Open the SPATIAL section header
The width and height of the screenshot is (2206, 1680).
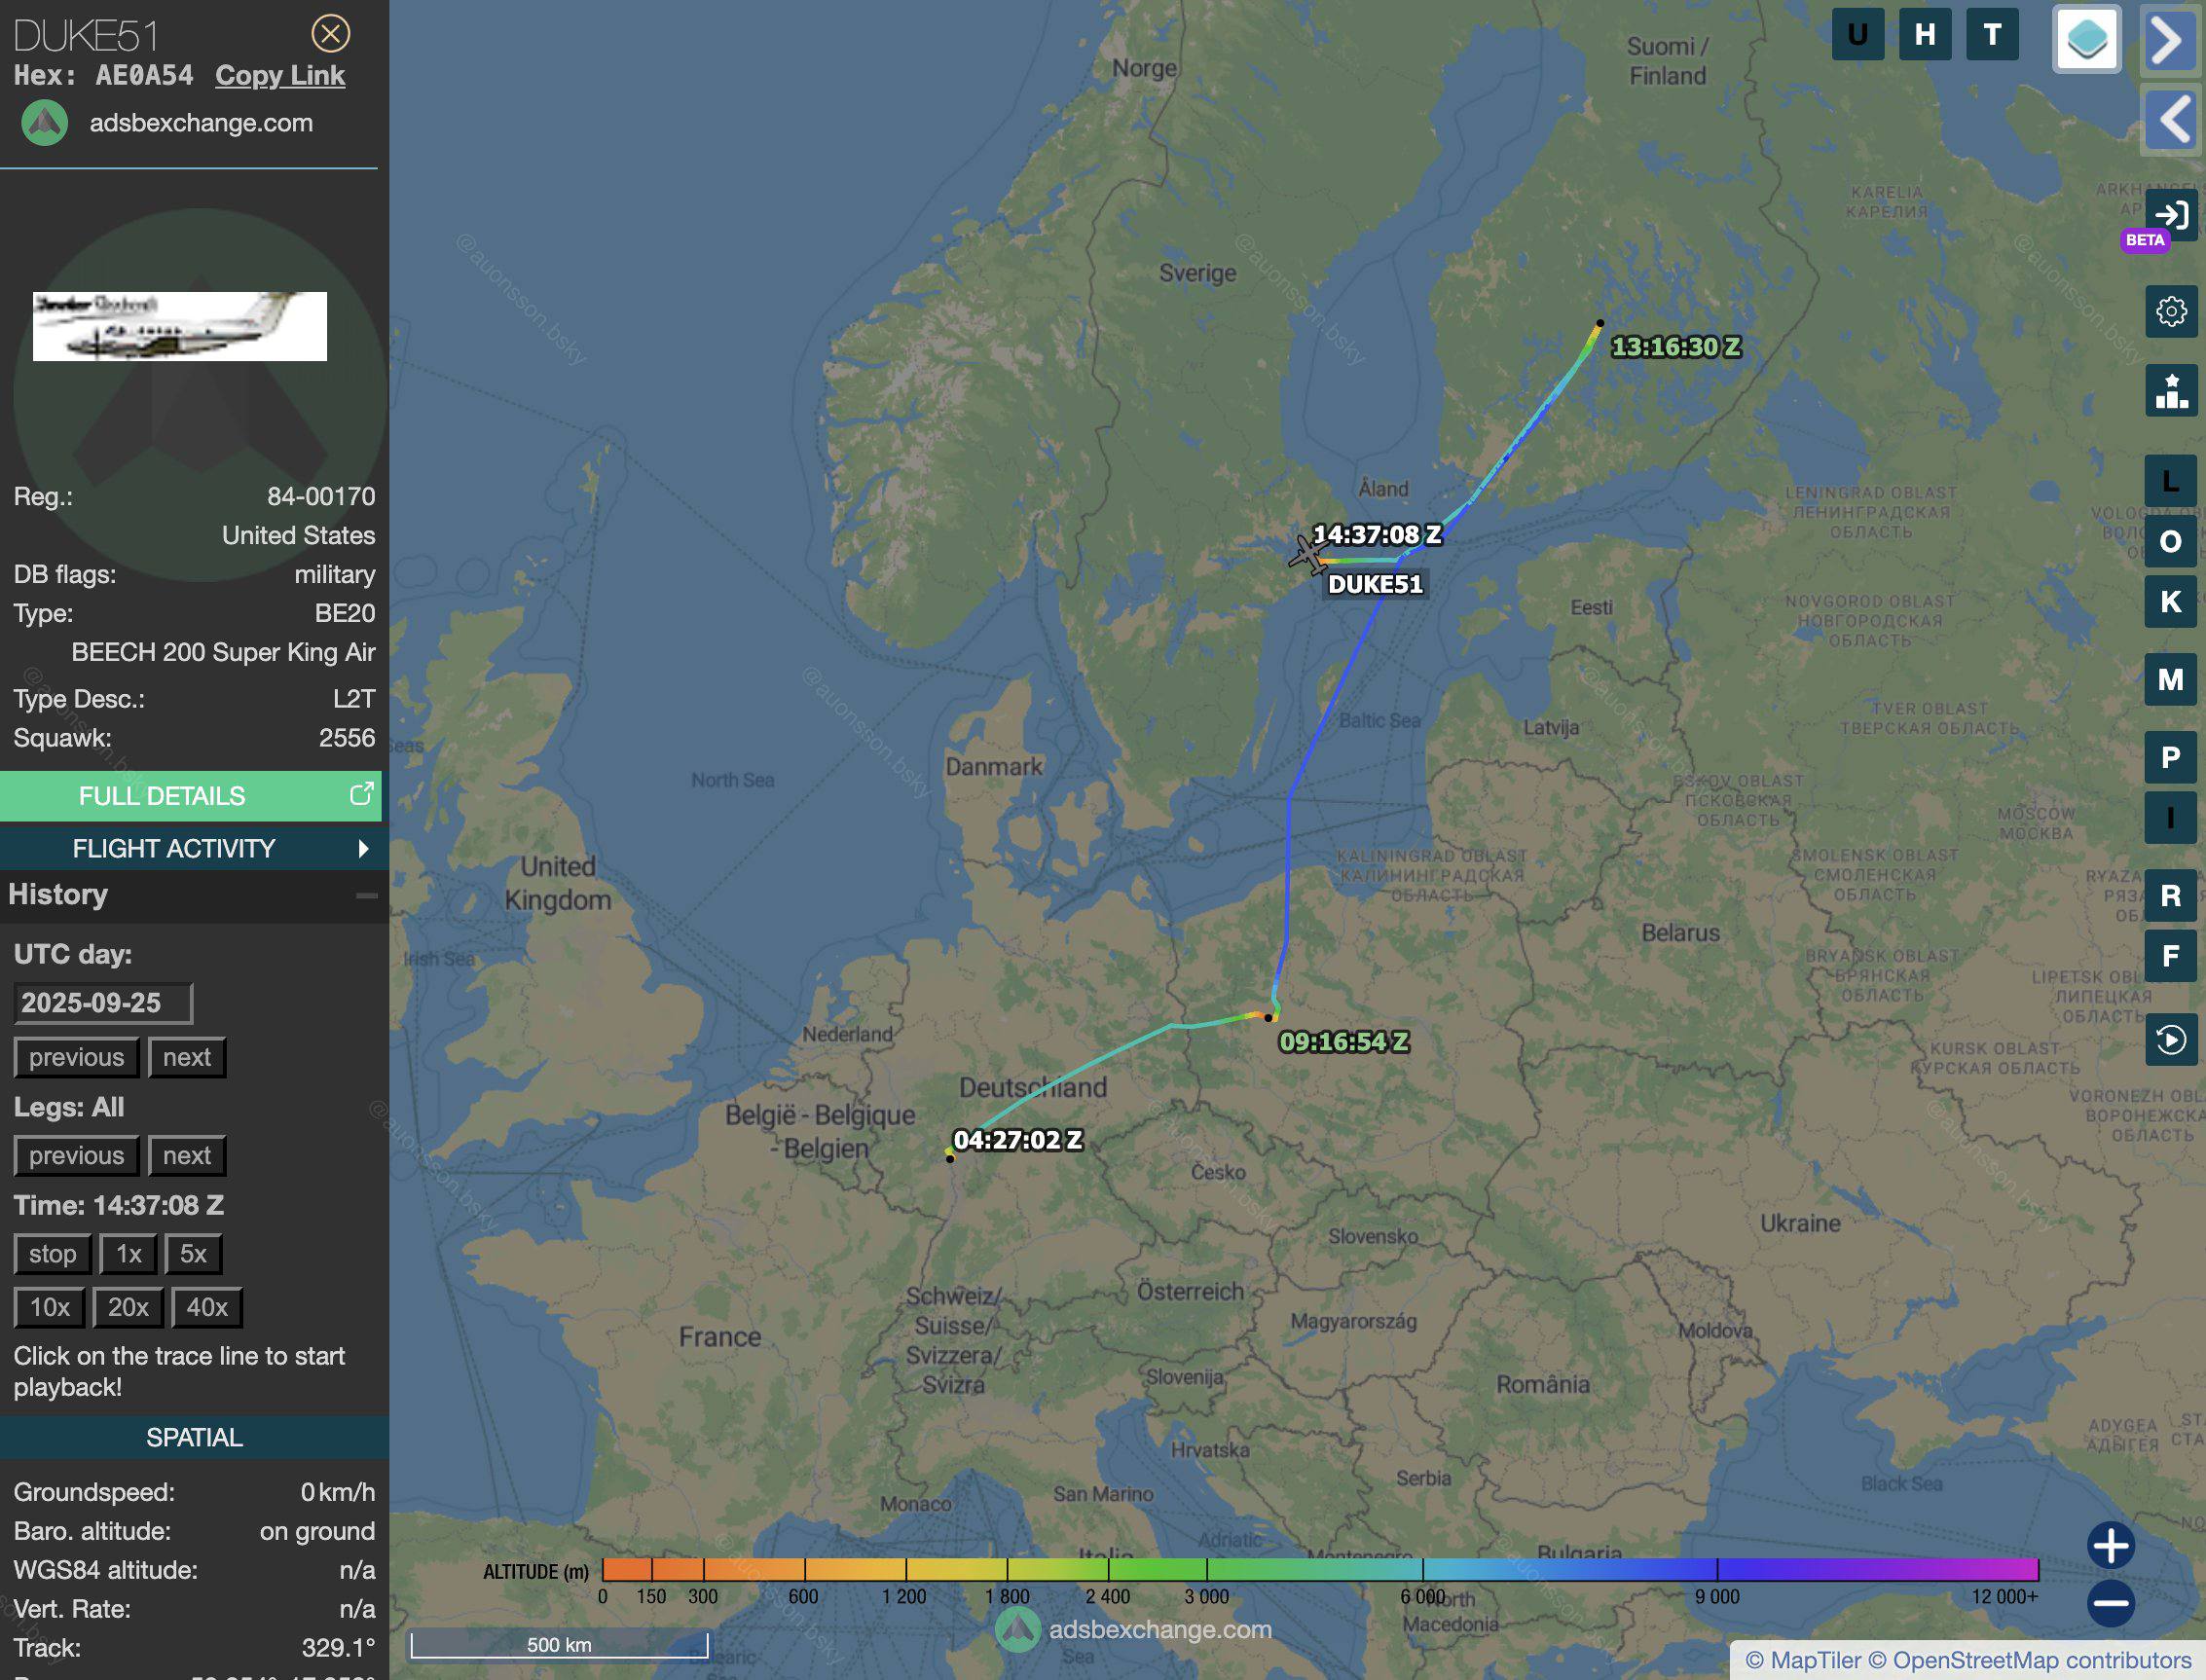pos(194,1437)
